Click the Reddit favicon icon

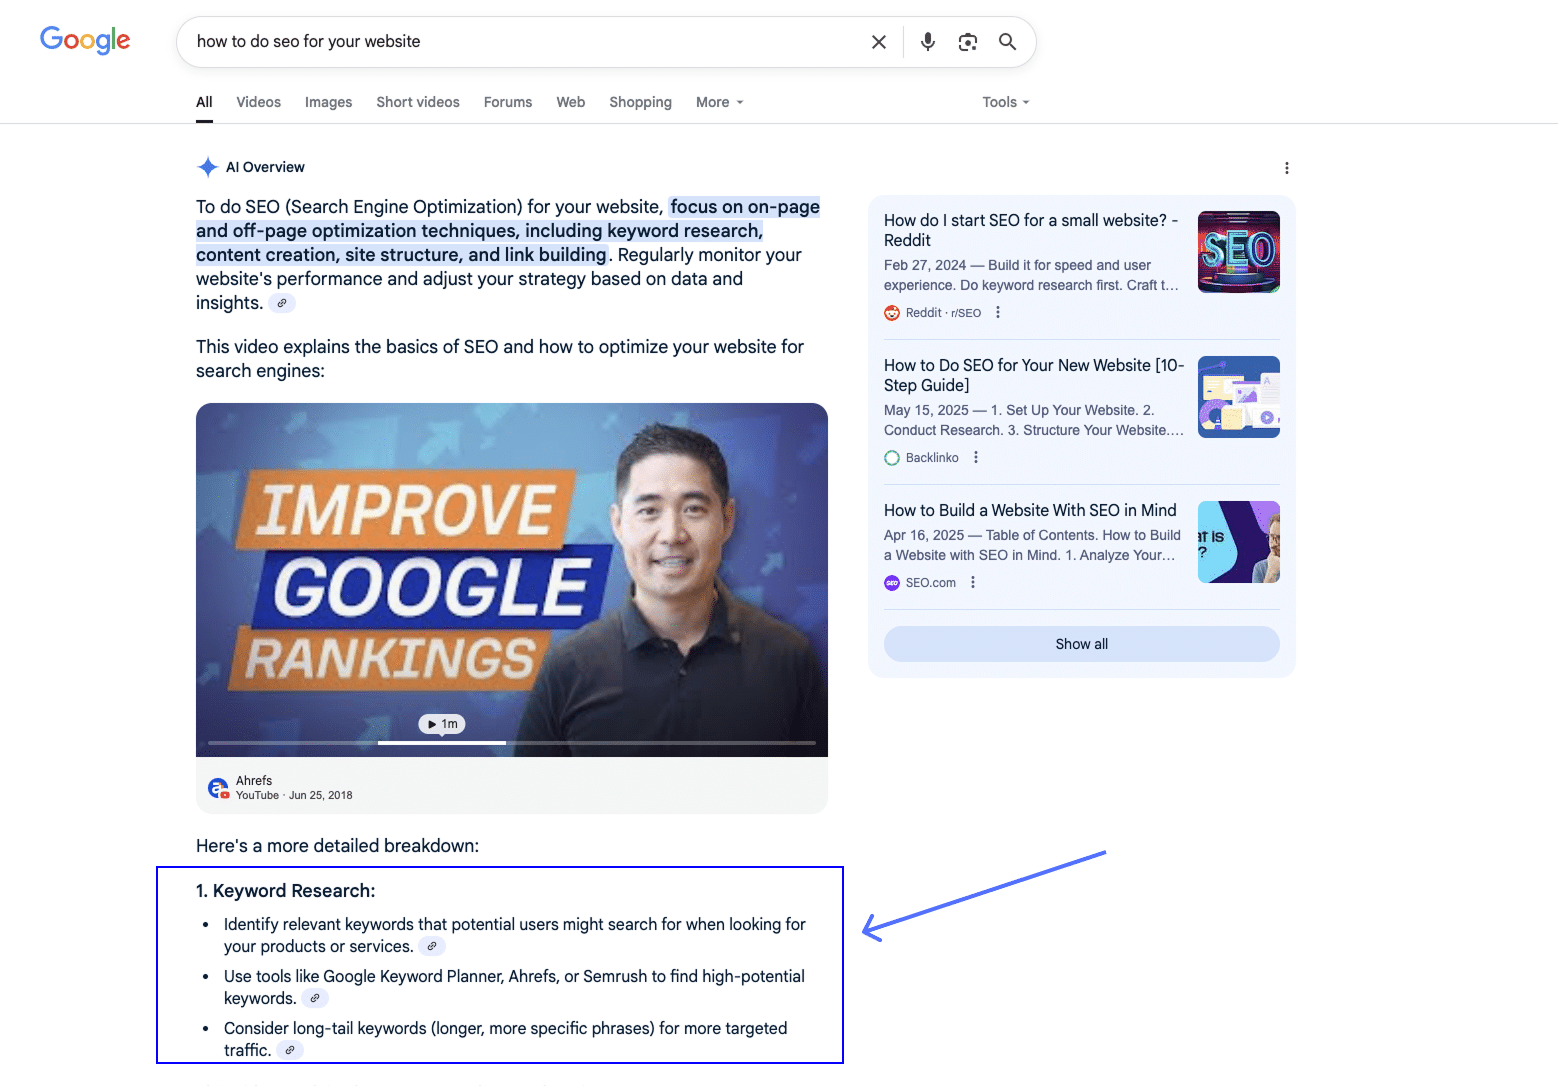point(892,313)
